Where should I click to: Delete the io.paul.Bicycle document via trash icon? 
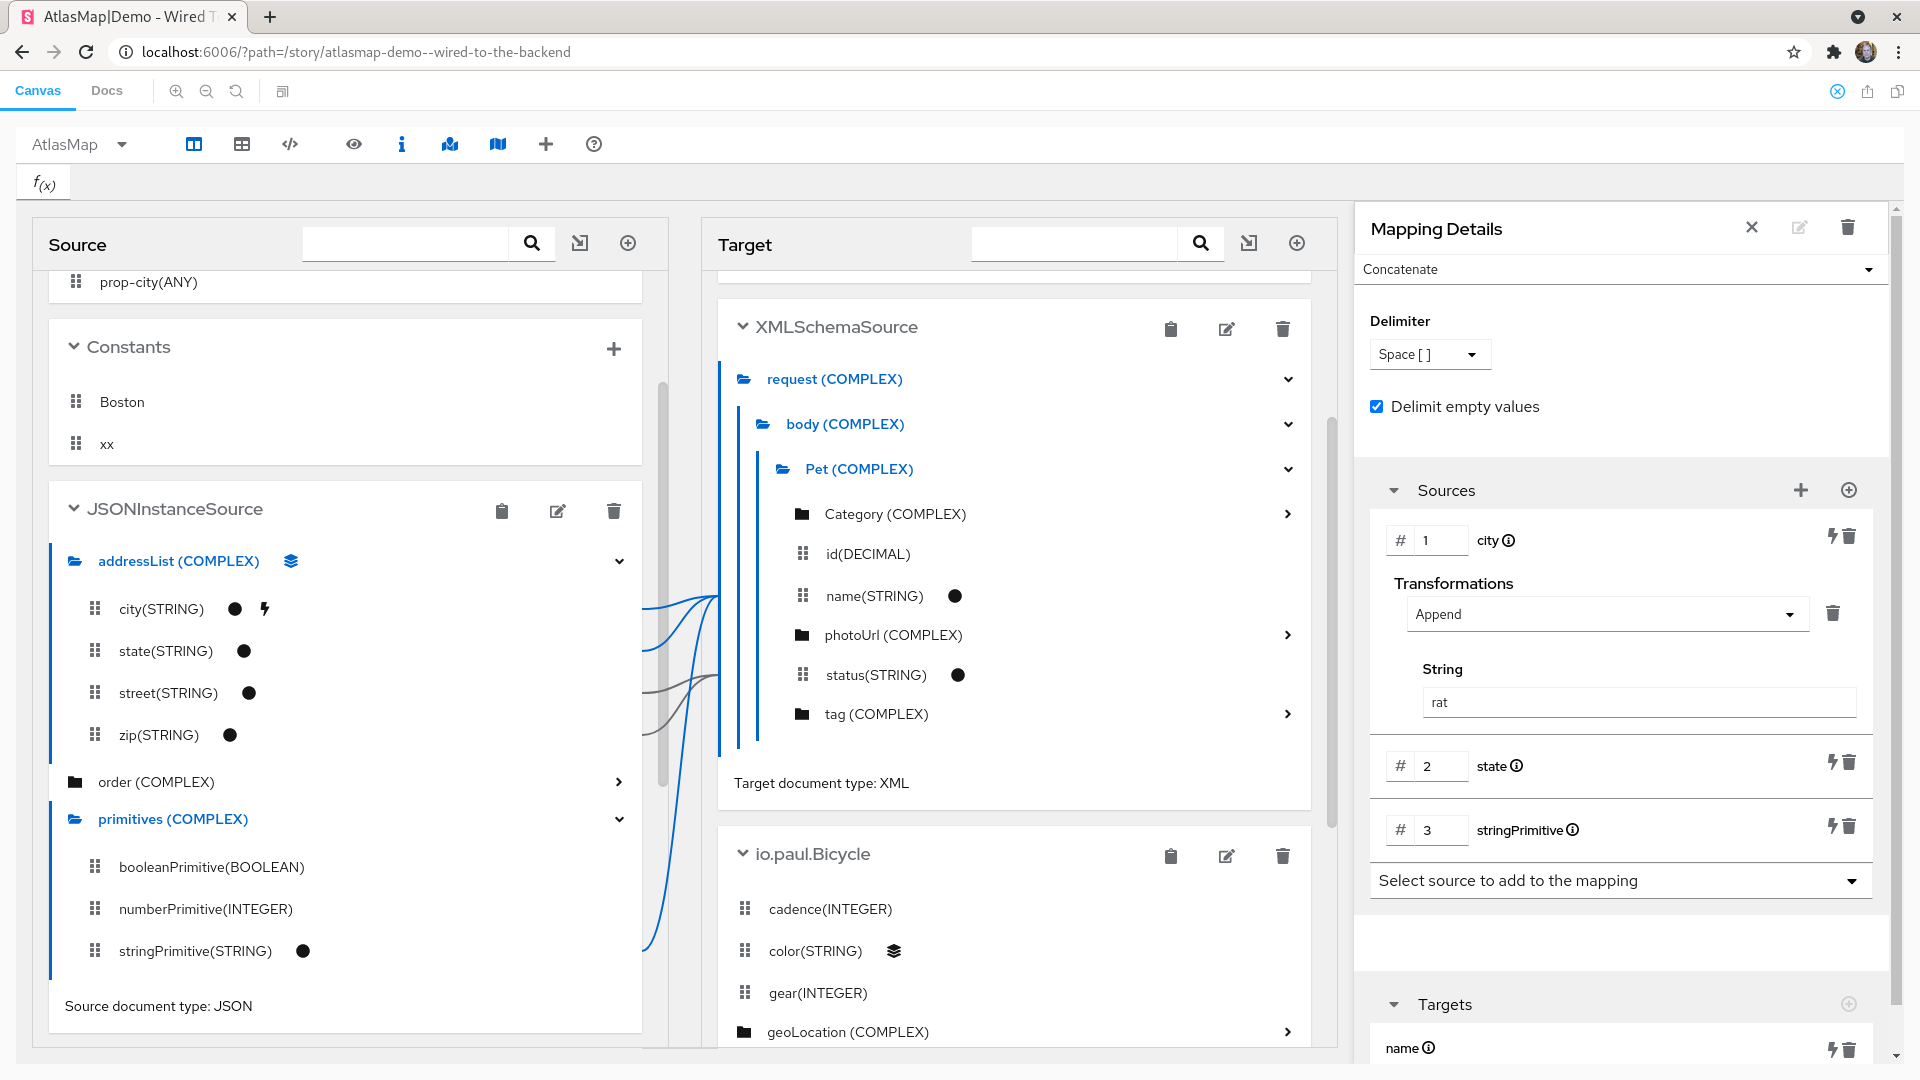1283,856
